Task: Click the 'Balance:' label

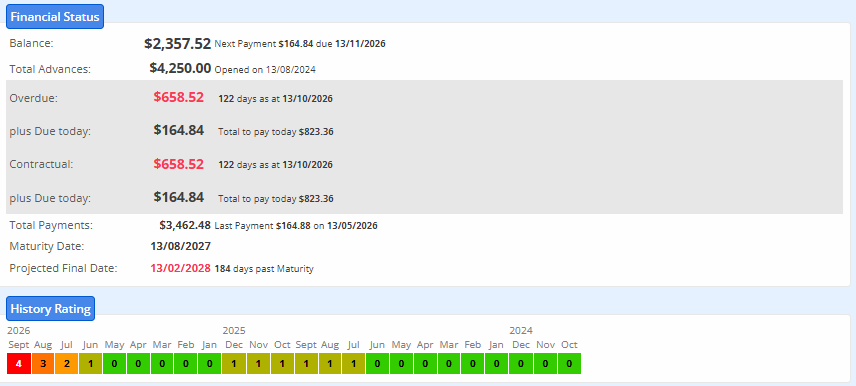Action: click(31, 43)
